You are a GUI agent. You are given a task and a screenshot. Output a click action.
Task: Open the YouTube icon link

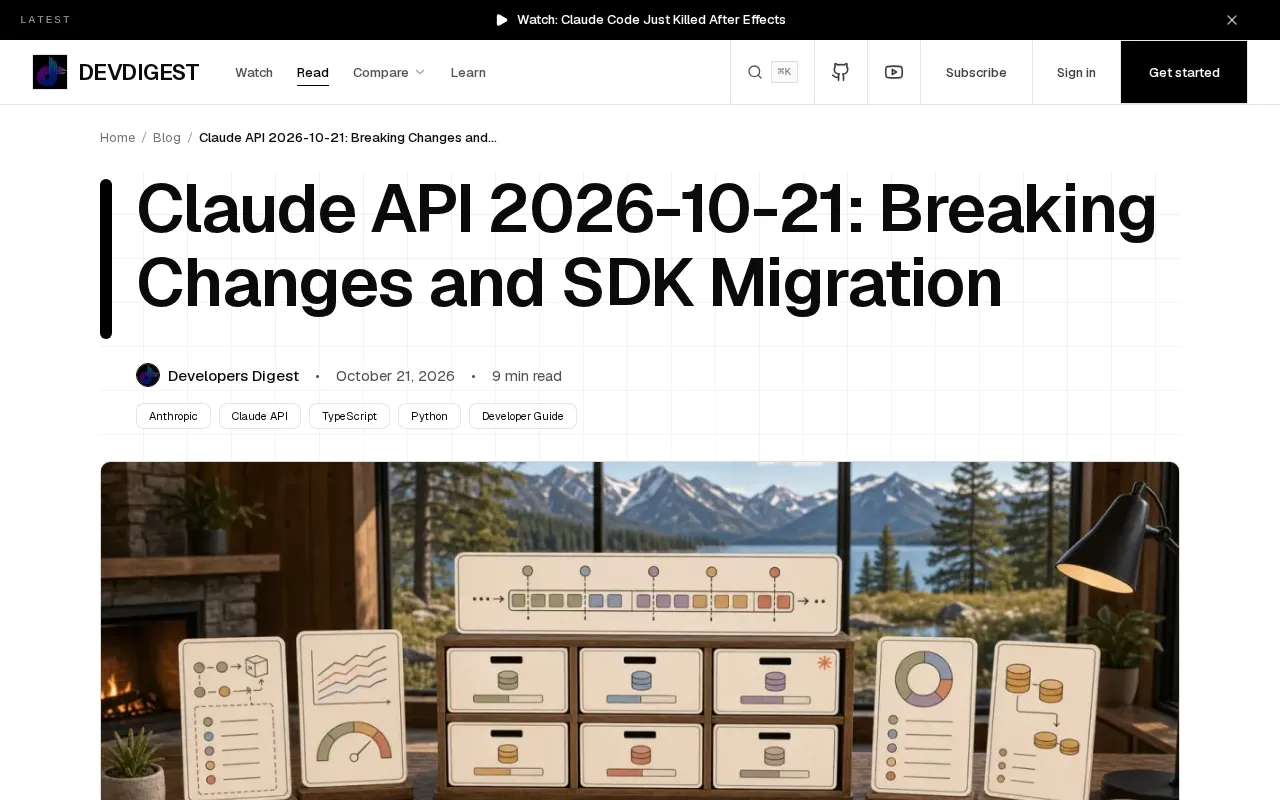pos(894,72)
